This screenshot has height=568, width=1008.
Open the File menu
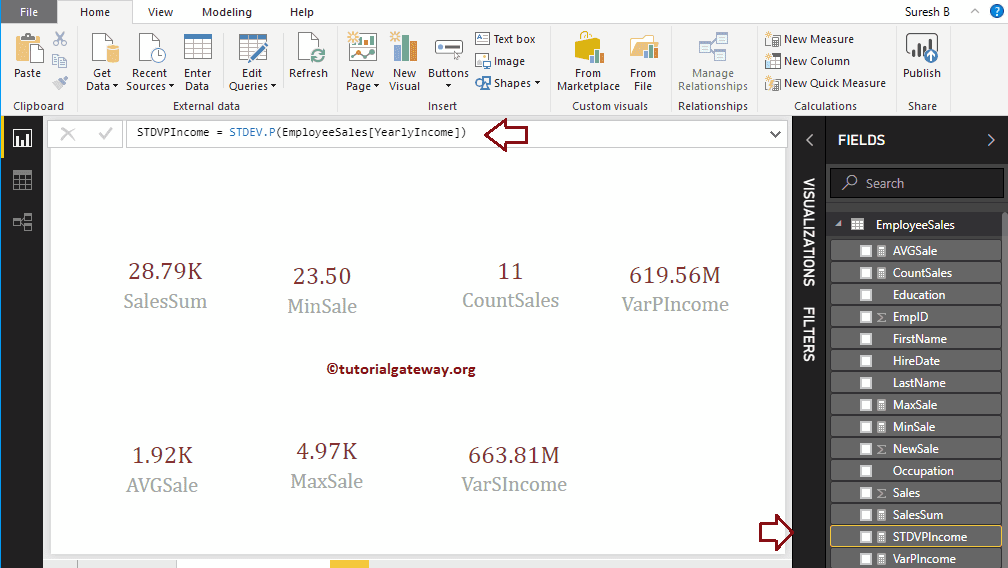tap(29, 12)
